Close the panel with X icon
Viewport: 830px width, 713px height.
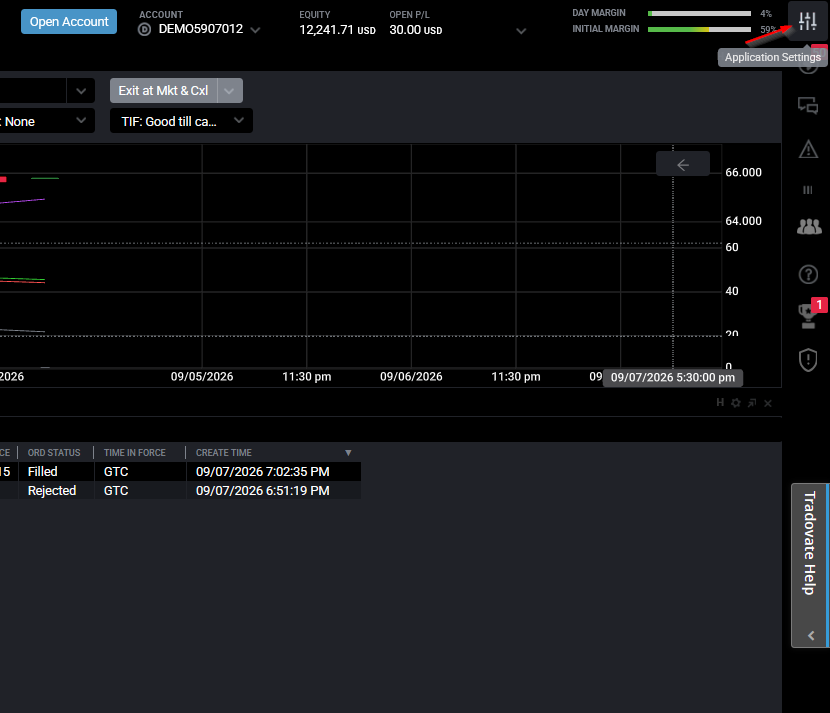coord(768,403)
